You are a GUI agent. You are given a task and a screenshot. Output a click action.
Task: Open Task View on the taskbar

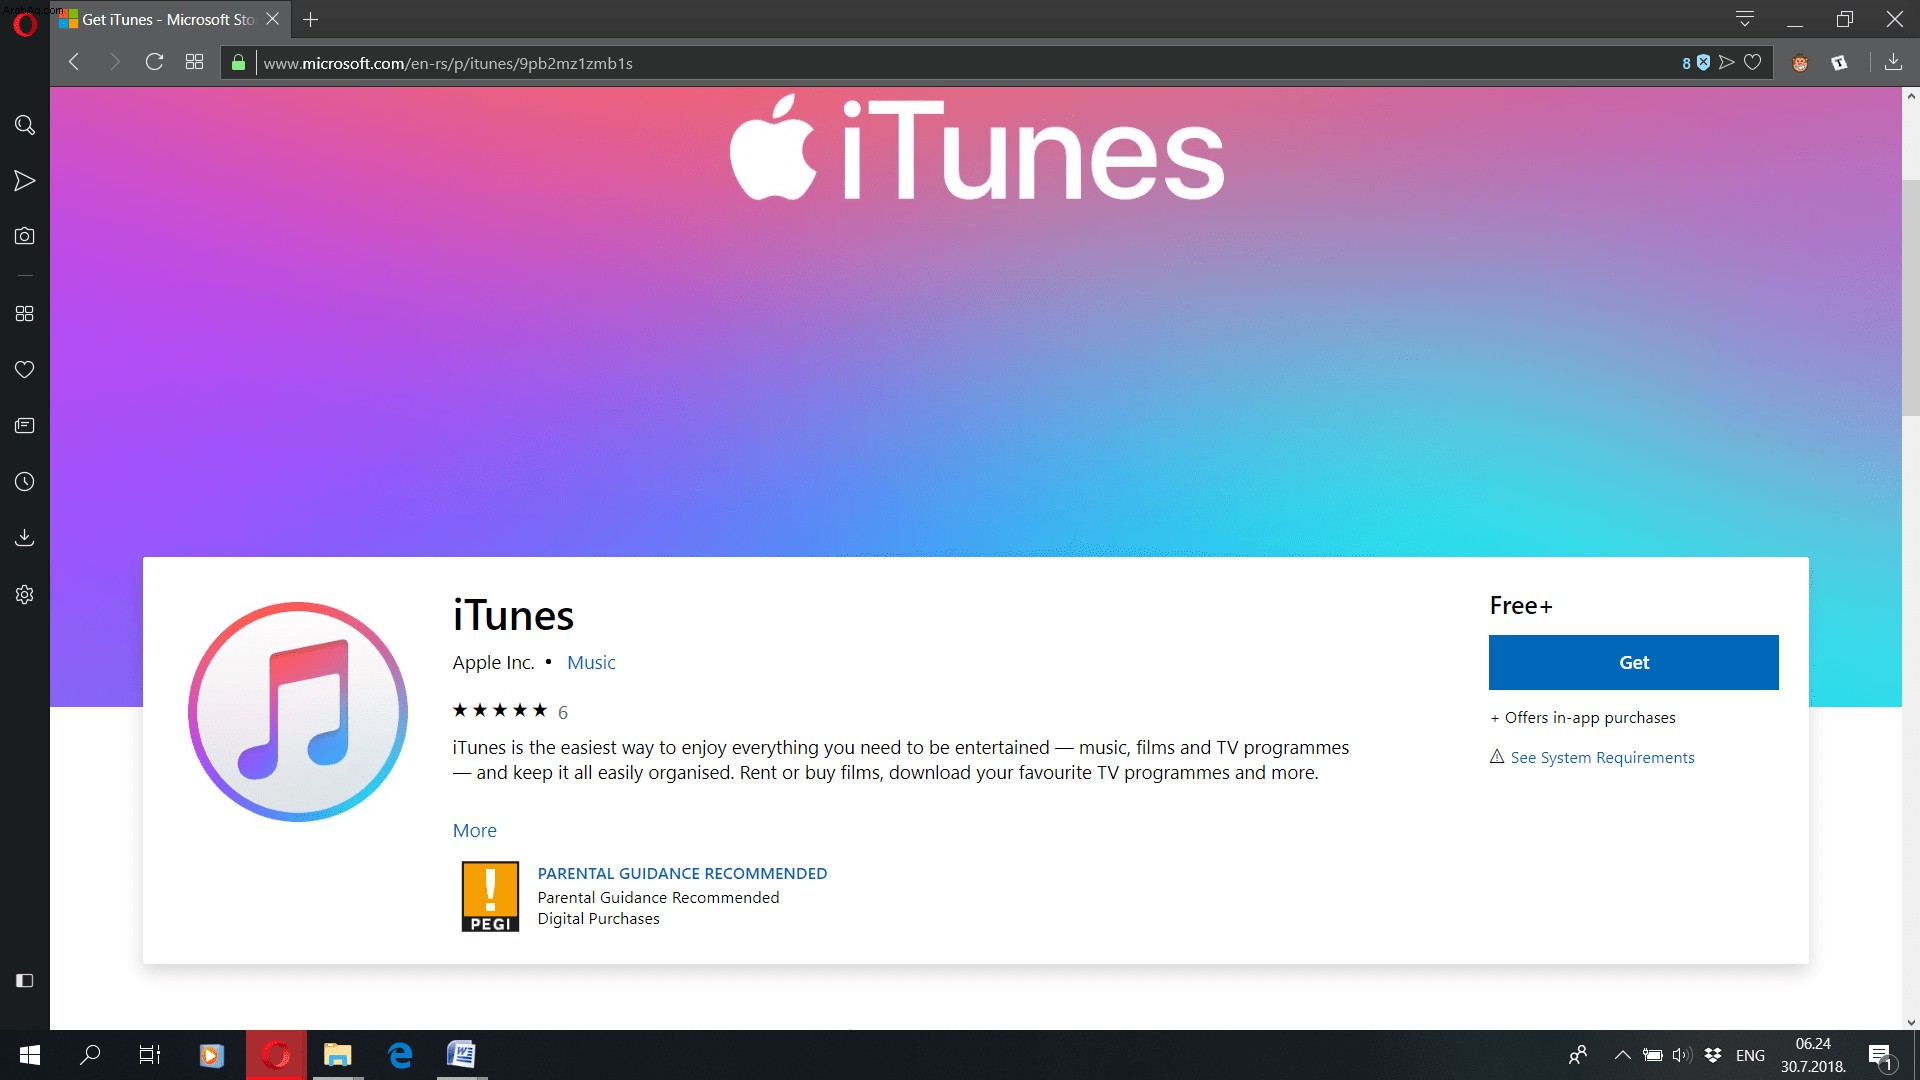[x=150, y=1055]
